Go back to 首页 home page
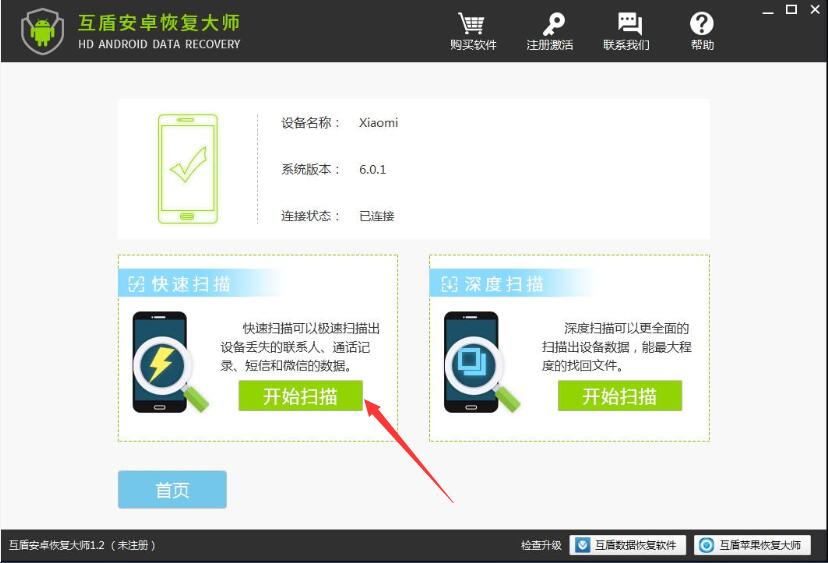Viewport: 828px width, 563px height. coord(172,490)
